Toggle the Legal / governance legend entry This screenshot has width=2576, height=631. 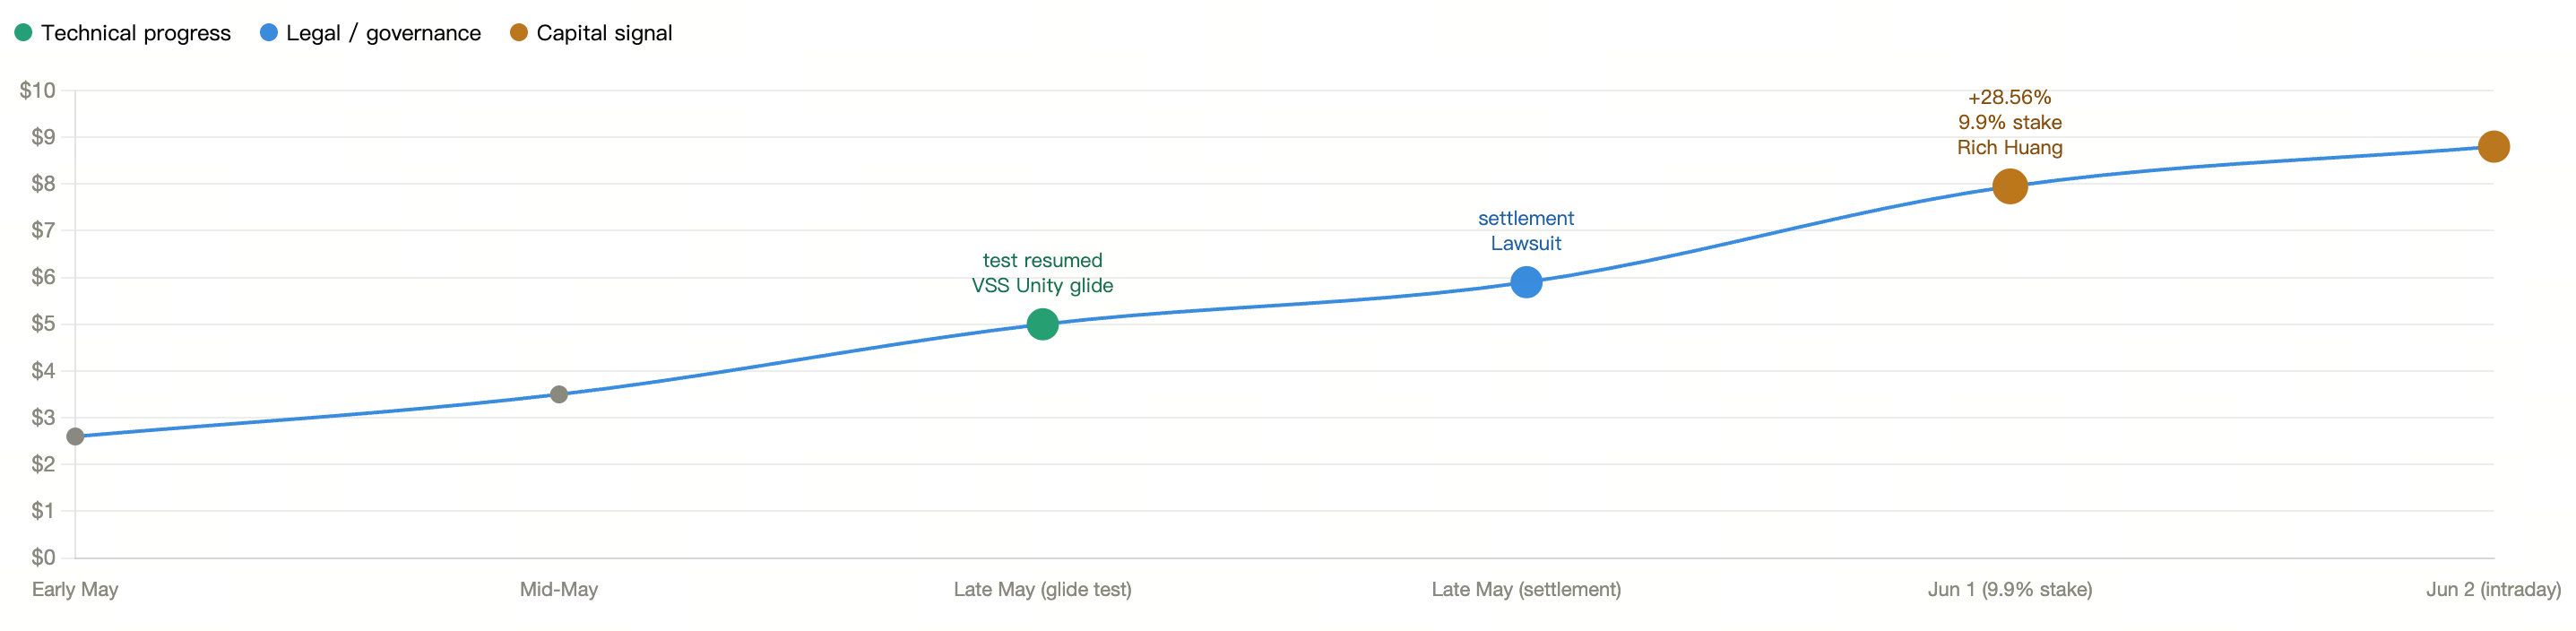370,33
